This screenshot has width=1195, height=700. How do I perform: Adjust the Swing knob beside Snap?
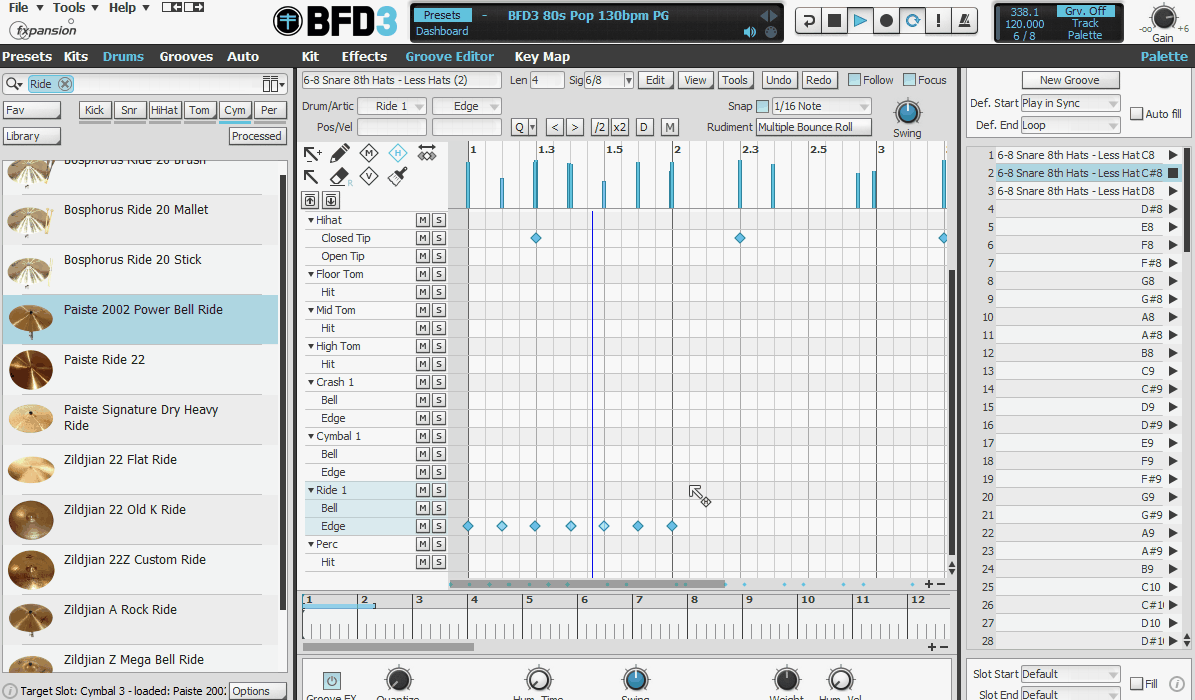point(906,112)
